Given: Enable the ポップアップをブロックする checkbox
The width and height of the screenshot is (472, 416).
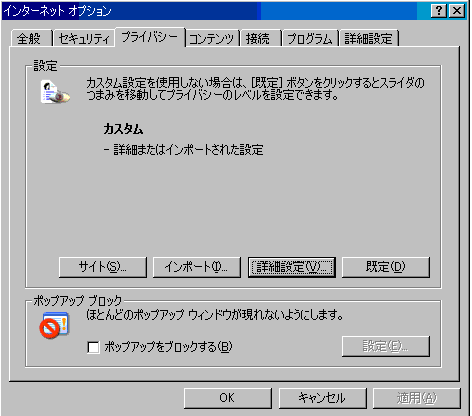Looking at the screenshot, I should pyautogui.click(x=93, y=347).
